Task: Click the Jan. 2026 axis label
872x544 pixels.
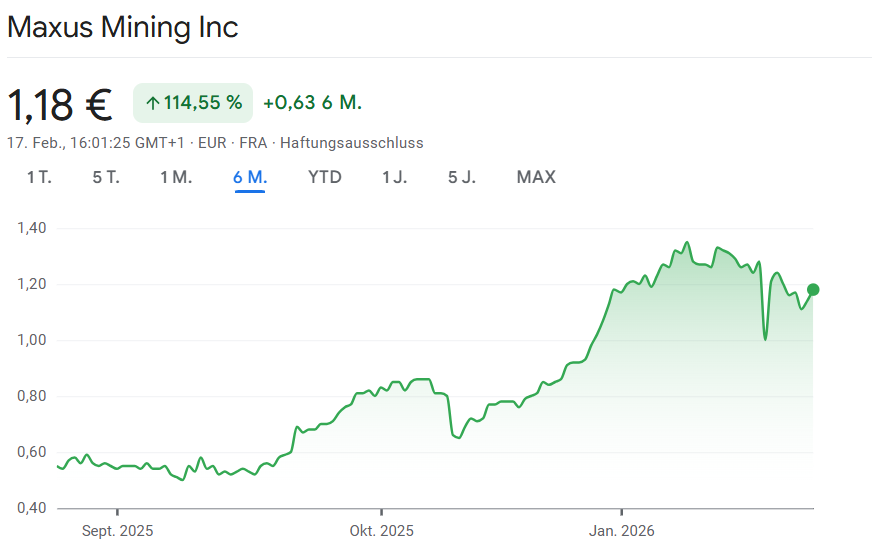Action: click(x=621, y=530)
